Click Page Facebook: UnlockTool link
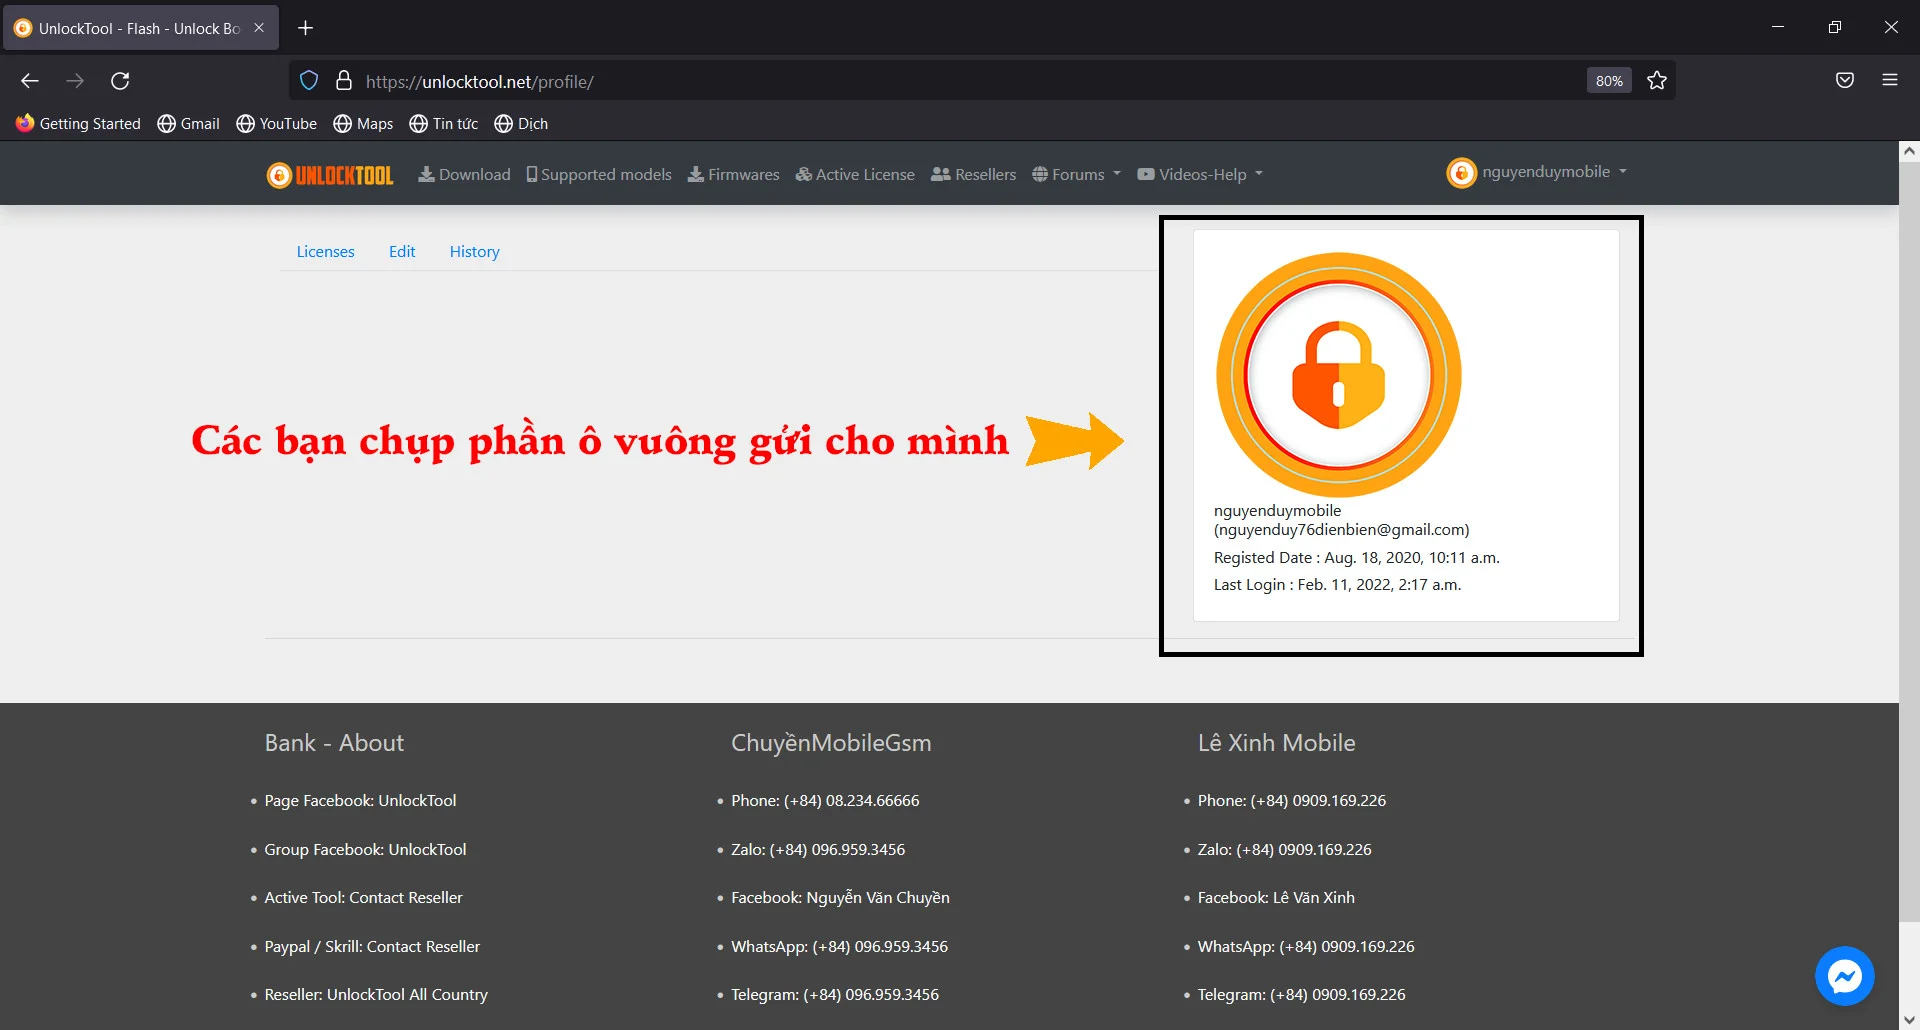The width and height of the screenshot is (1920, 1030). coord(360,801)
